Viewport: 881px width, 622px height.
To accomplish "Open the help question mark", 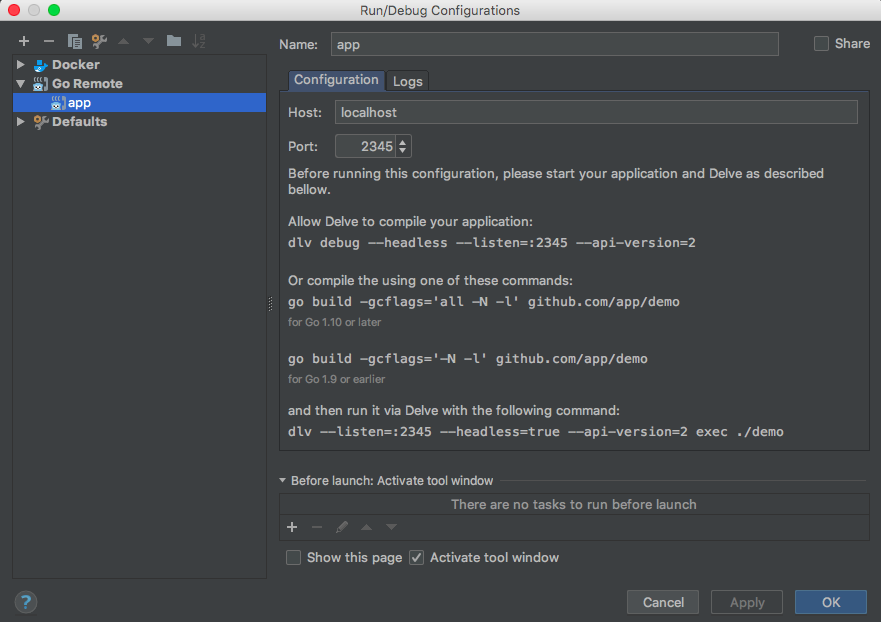I will 26,601.
